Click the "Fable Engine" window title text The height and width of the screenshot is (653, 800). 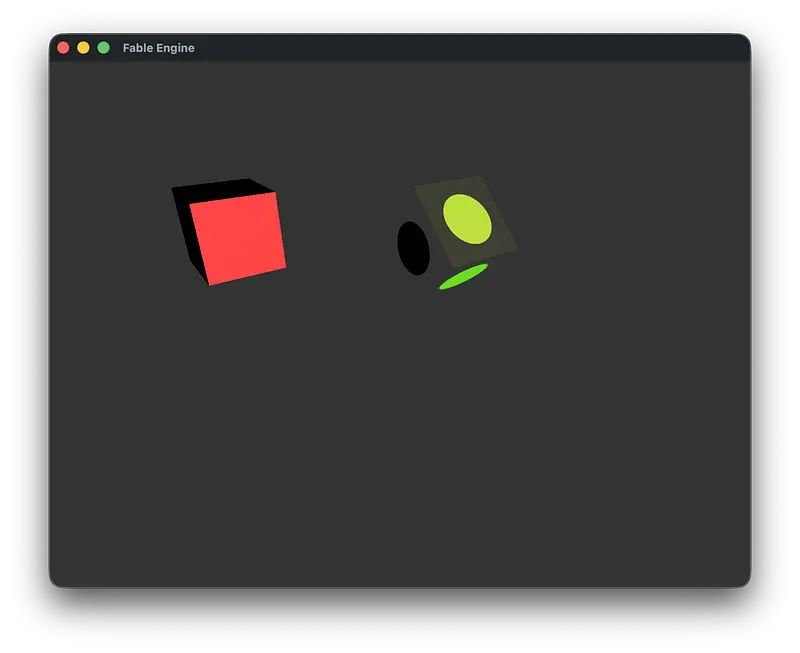coord(158,48)
